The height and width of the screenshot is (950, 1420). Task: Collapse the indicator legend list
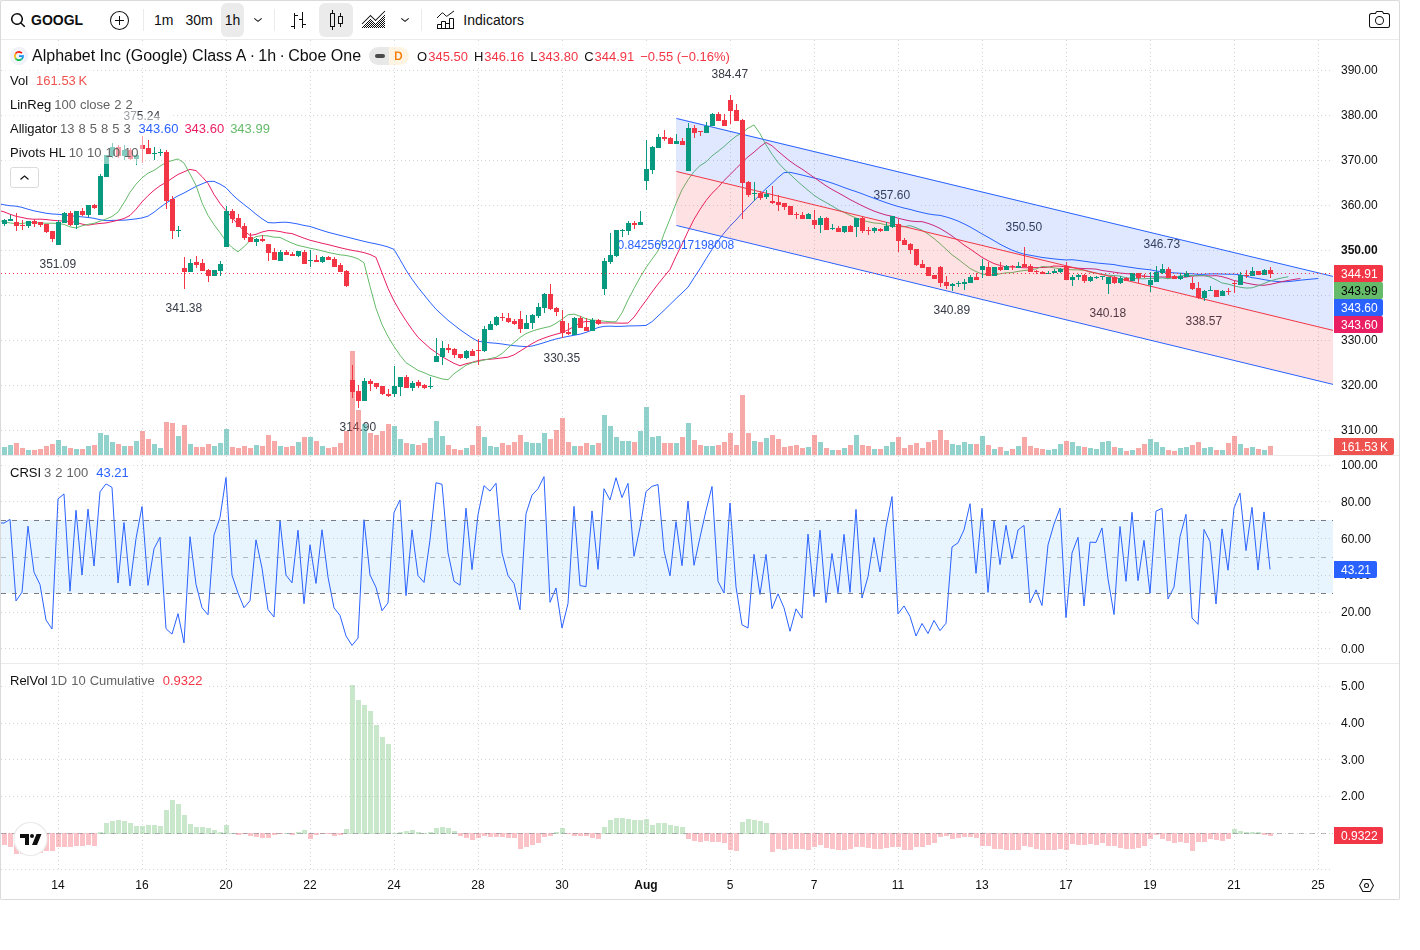coord(25,177)
